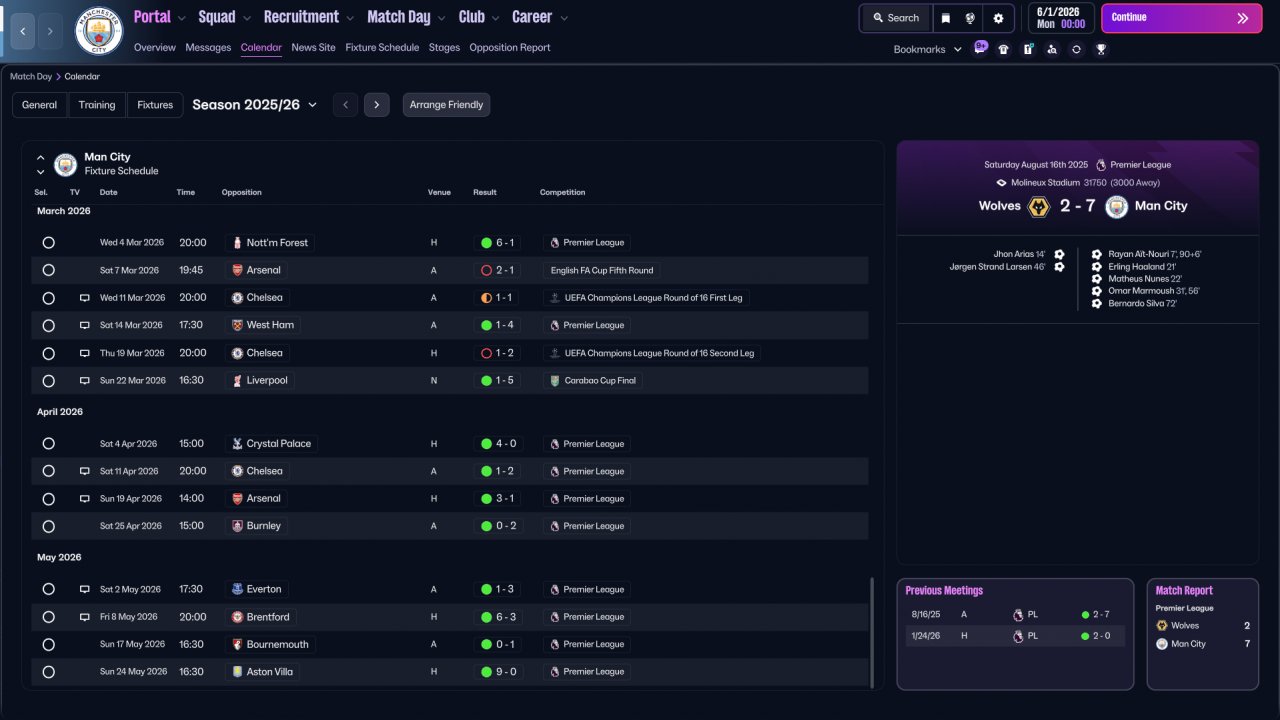Click the Man City badge in Fixture Schedule header
This screenshot has height=720, width=1280.
pos(65,164)
